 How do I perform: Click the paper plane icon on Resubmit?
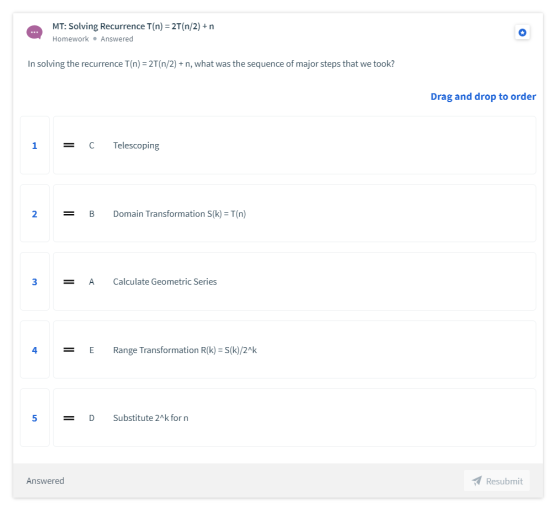coord(477,481)
